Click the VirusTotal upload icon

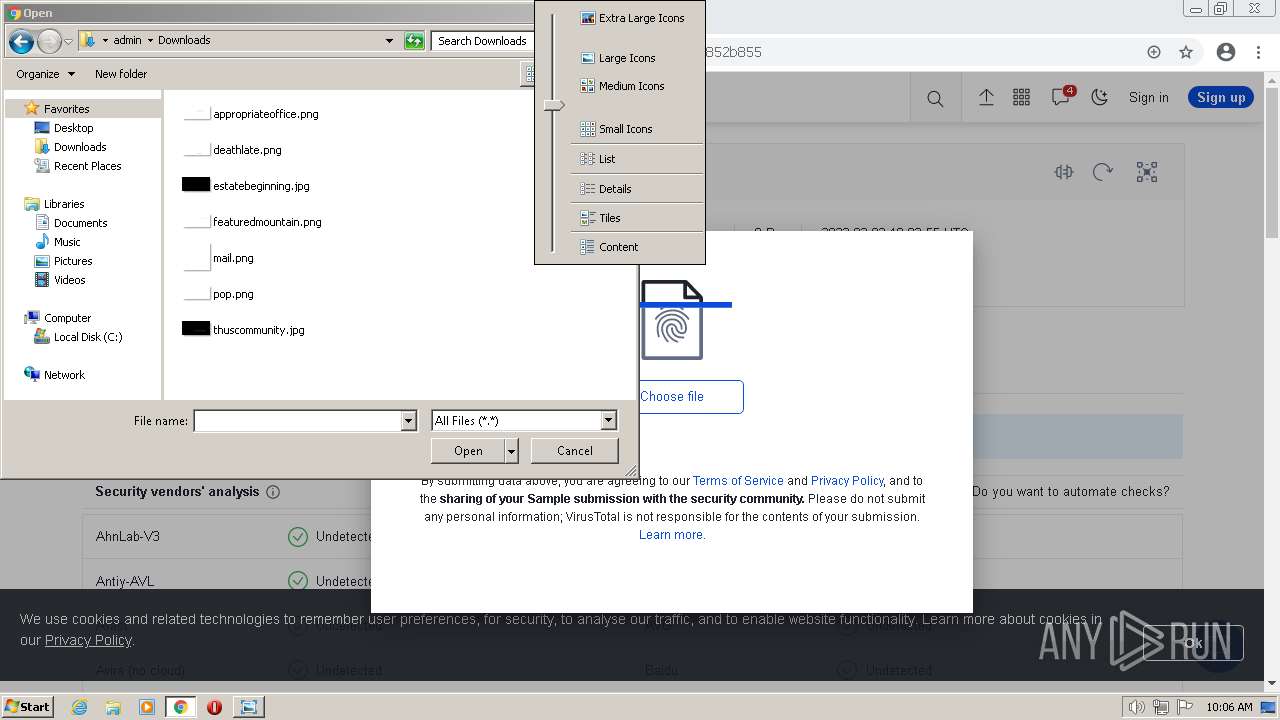click(x=986, y=97)
